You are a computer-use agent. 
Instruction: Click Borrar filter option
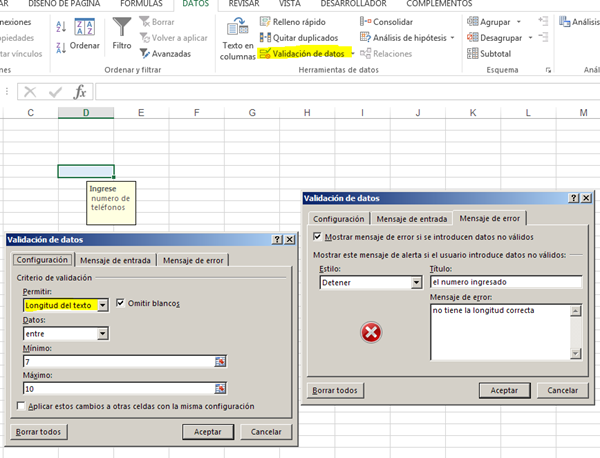[x=157, y=22]
